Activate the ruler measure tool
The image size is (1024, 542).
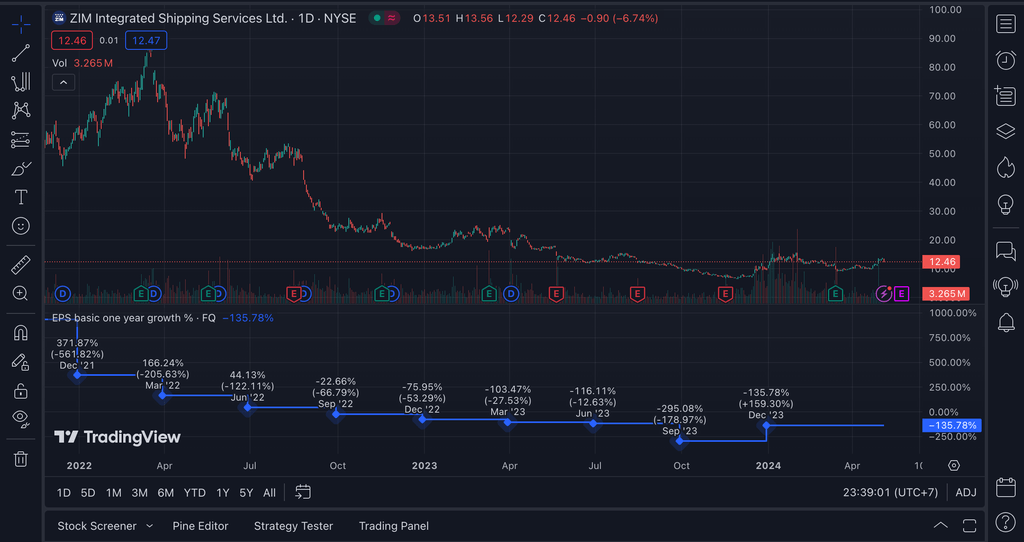20,265
